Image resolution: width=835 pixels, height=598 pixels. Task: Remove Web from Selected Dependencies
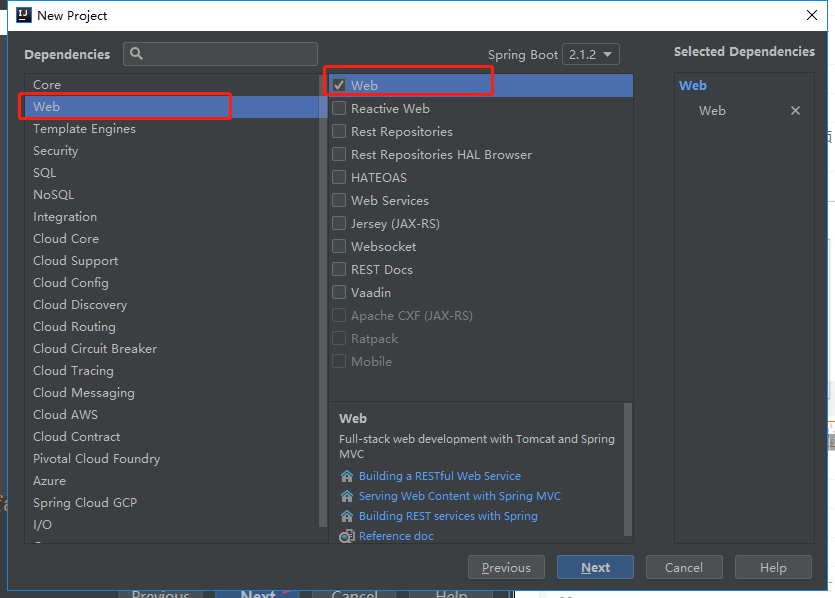pyautogui.click(x=795, y=111)
